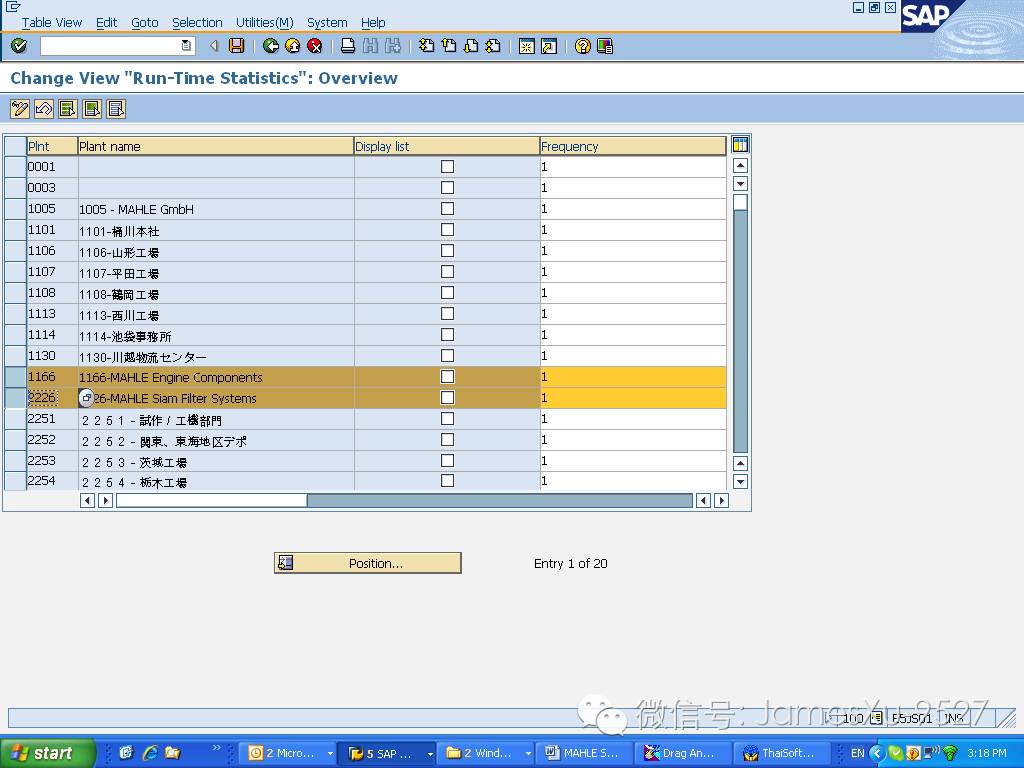Click the horizontal column scrollbar track

point(500,500)
